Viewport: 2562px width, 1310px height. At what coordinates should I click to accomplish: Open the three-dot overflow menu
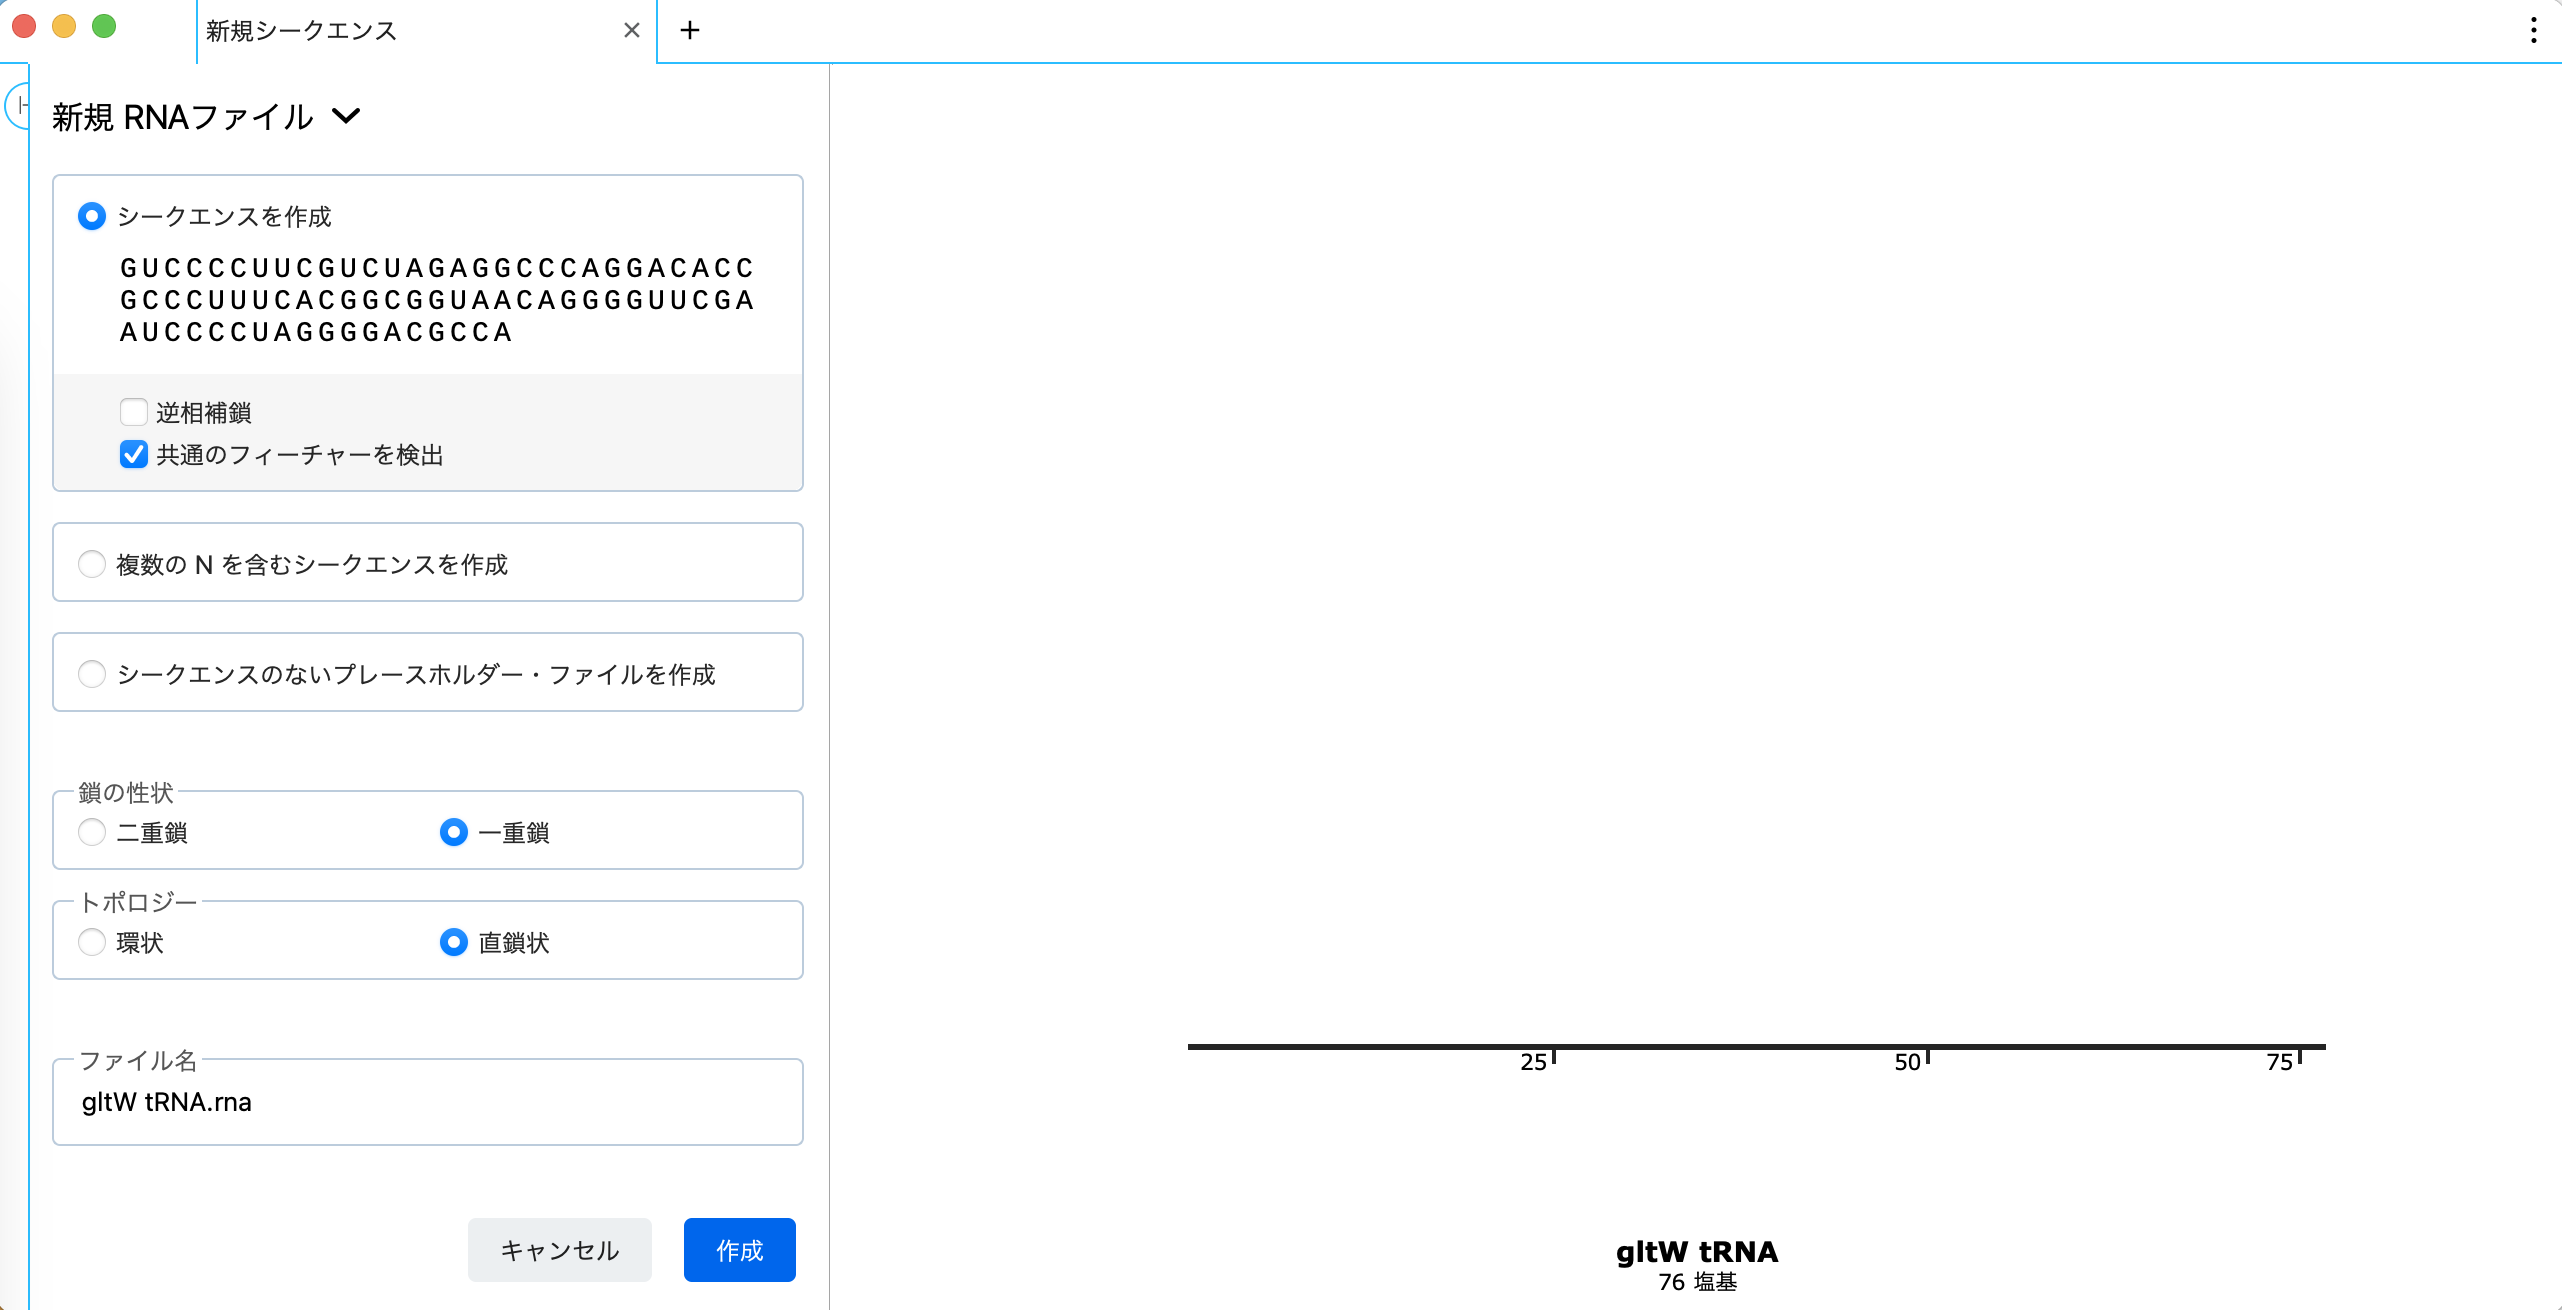pos(2533,31)
